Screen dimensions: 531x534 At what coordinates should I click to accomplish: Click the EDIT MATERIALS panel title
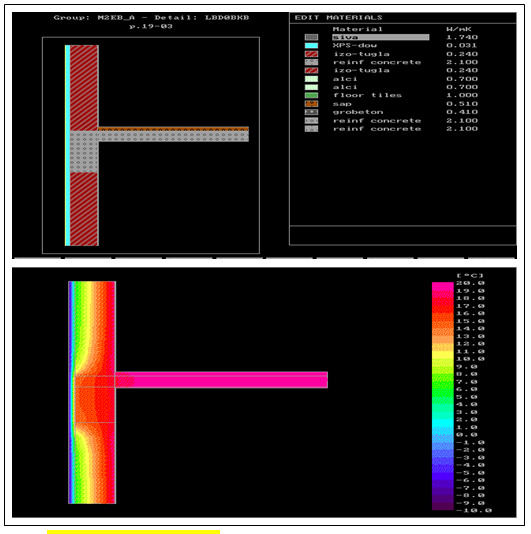(338, 18)
